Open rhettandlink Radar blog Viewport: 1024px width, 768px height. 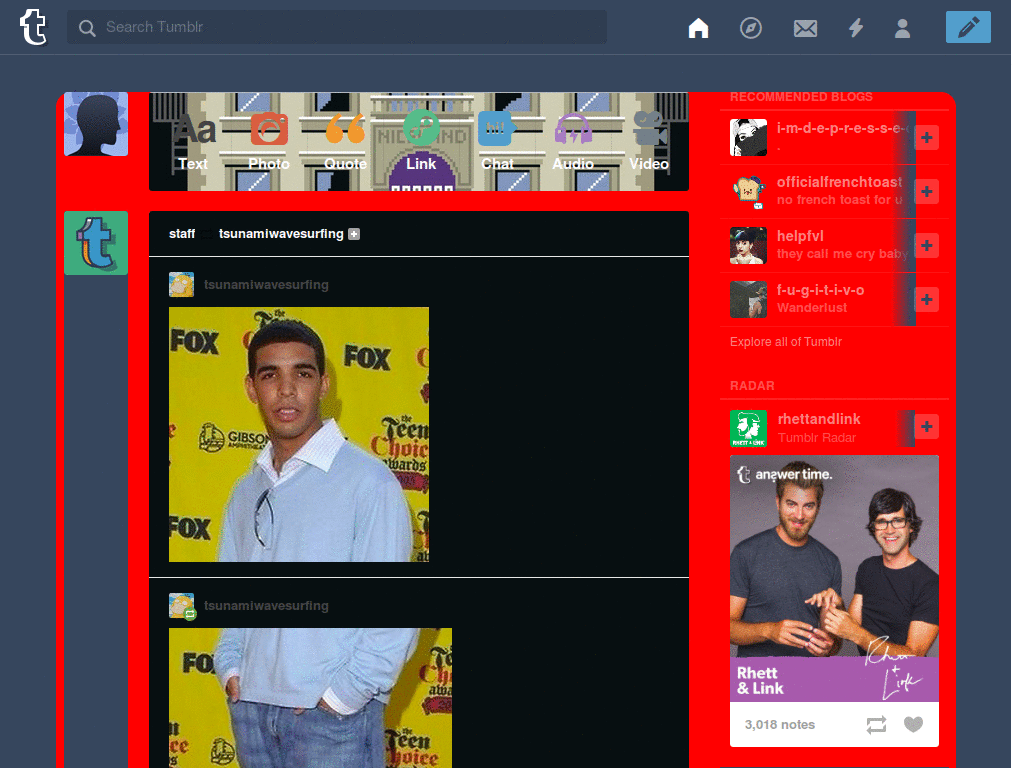[819, 419]
